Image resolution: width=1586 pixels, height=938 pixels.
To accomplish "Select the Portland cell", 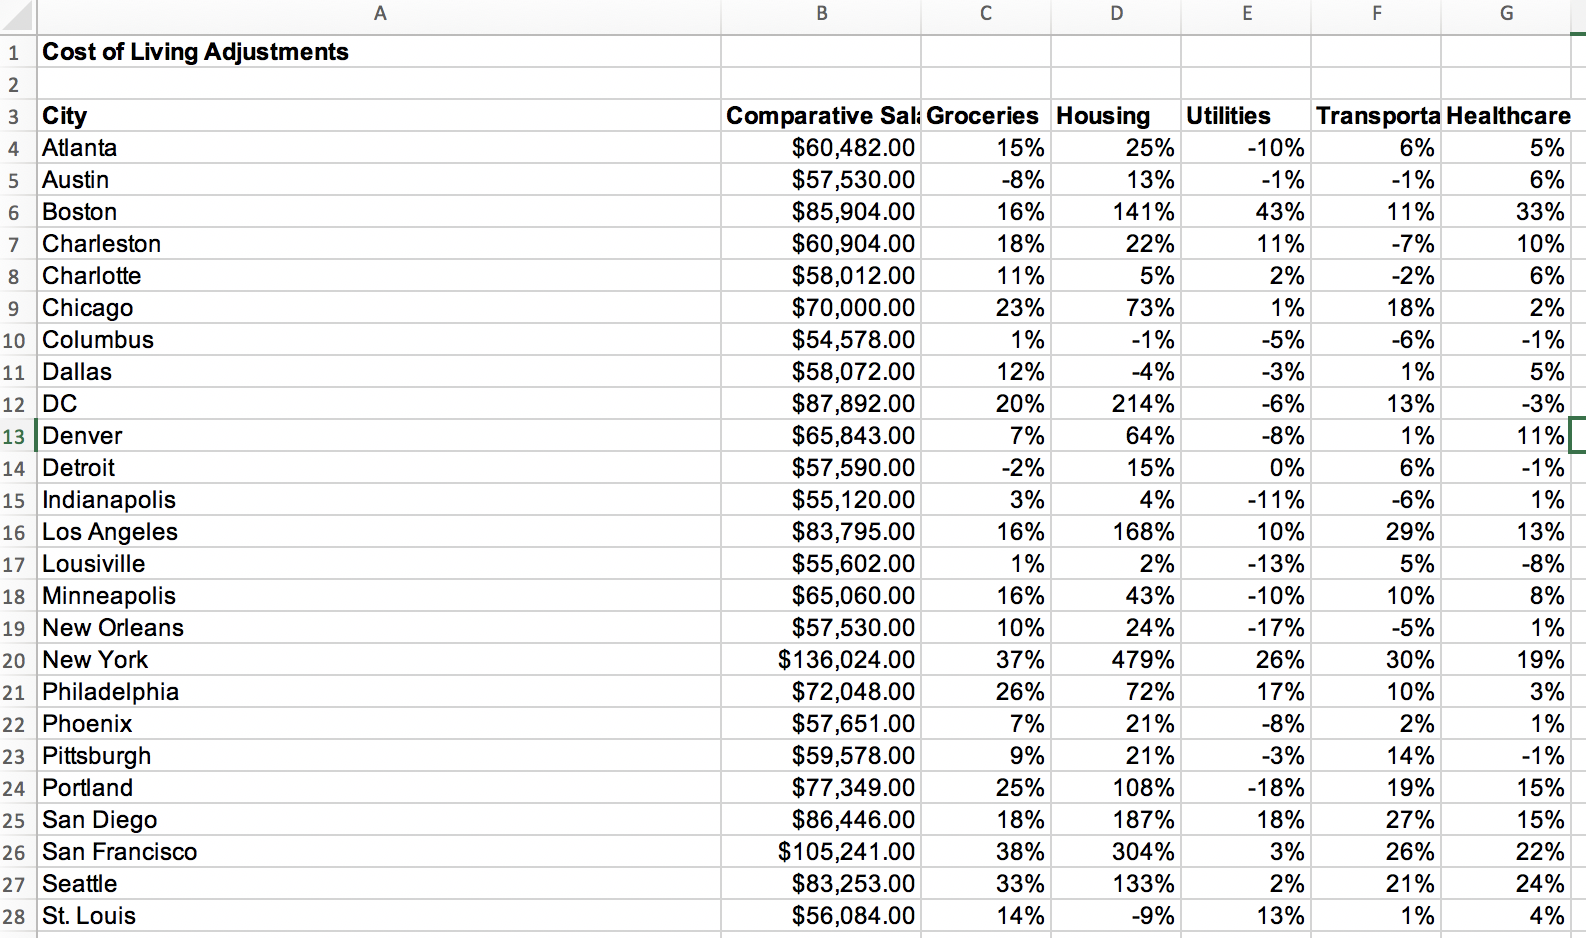I will click(379, 788).
